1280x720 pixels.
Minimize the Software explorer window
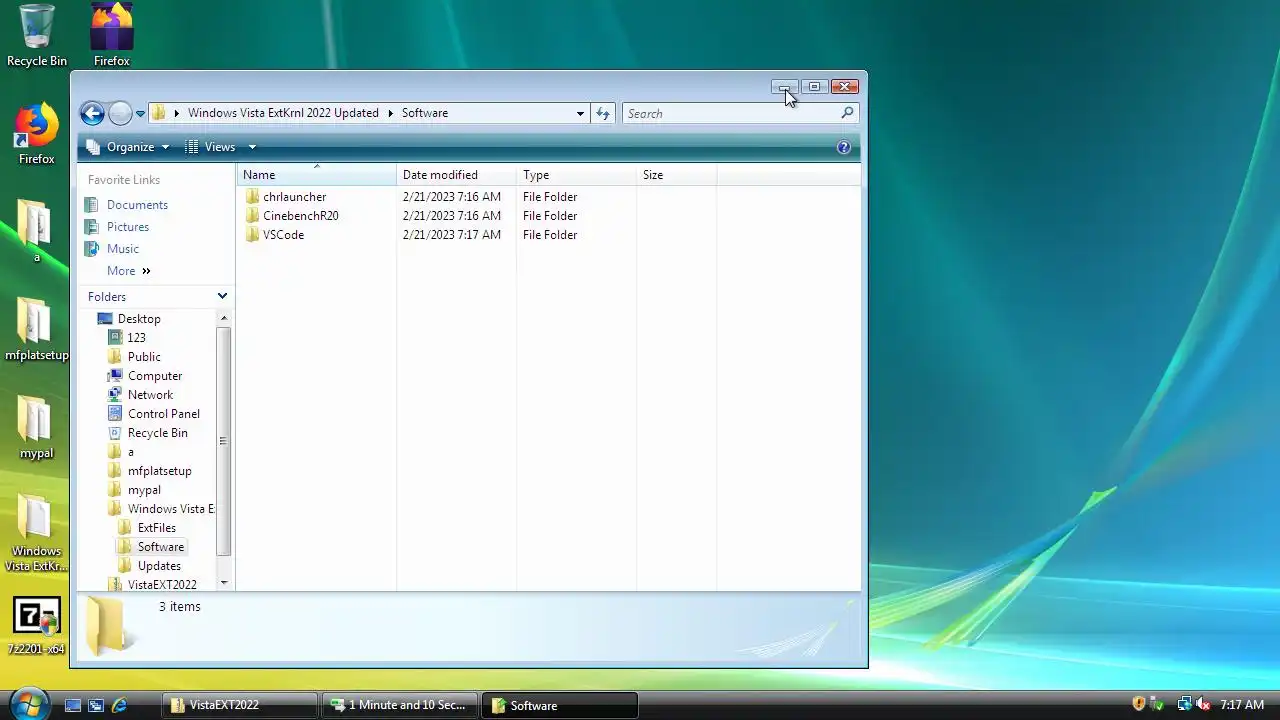click(785, 87)
